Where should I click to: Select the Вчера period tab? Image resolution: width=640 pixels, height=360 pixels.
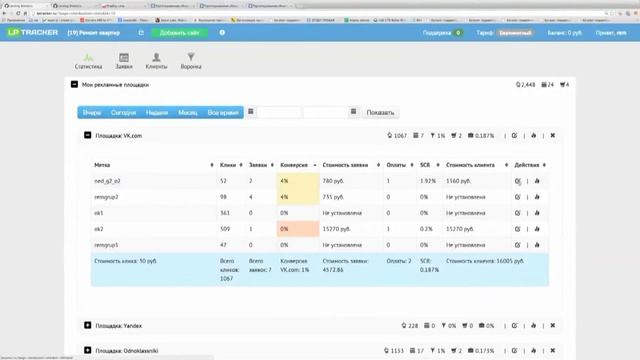(x=91, y=112)
